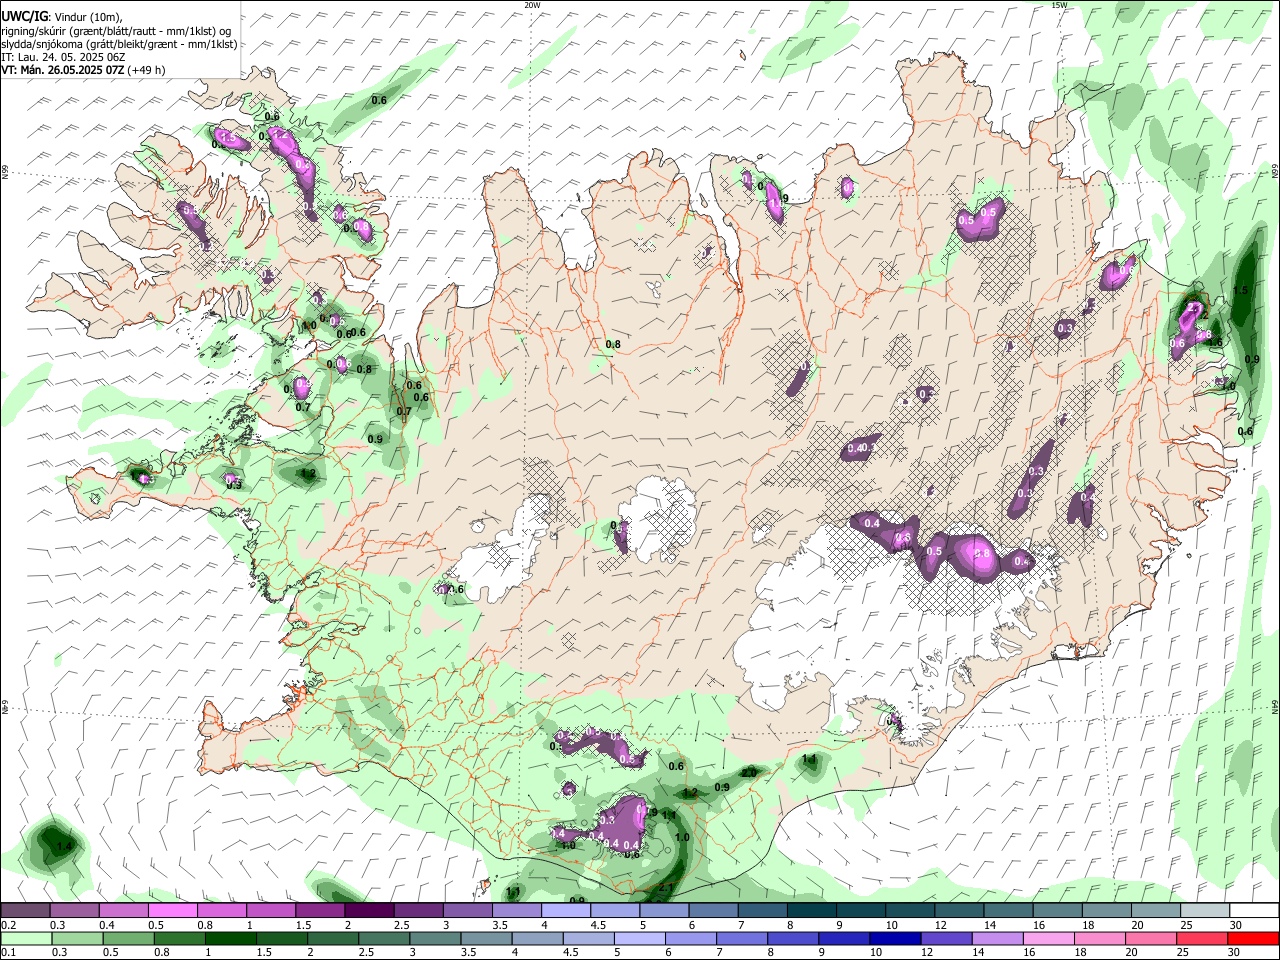Click the '0.7' value at the head of Hrútafjörður
This screenshot has width=1280, height=960.
click(x=404, y=411)
